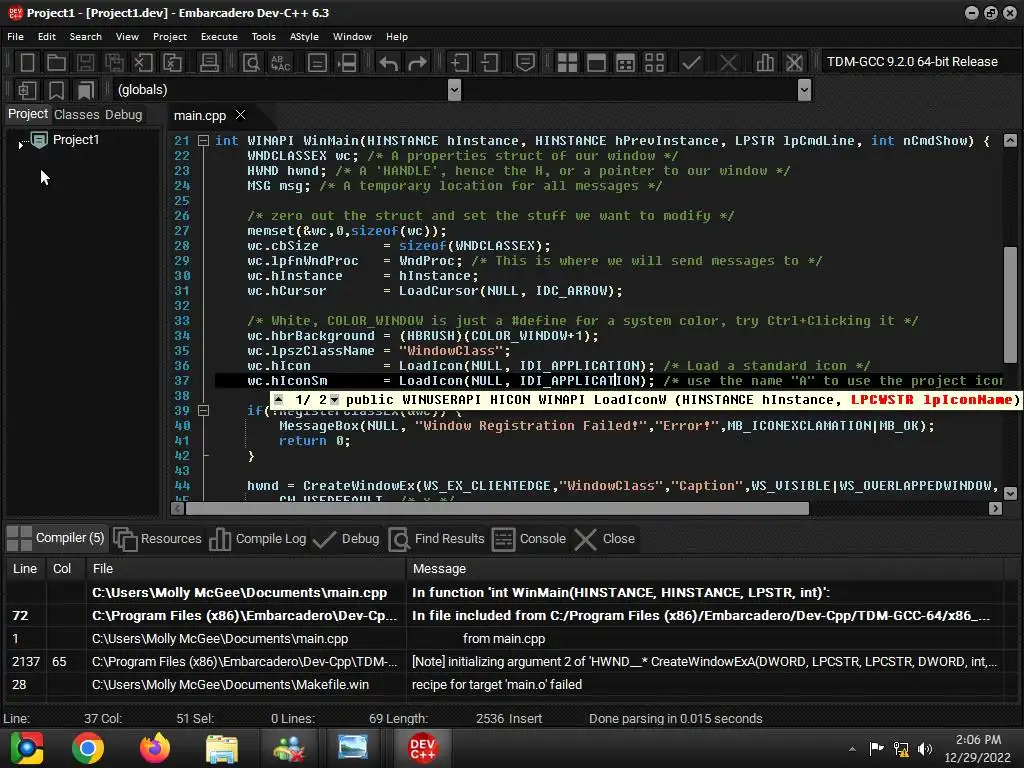
Task: Click the volume speaker tray icon
Action: (x=925, y=748)
